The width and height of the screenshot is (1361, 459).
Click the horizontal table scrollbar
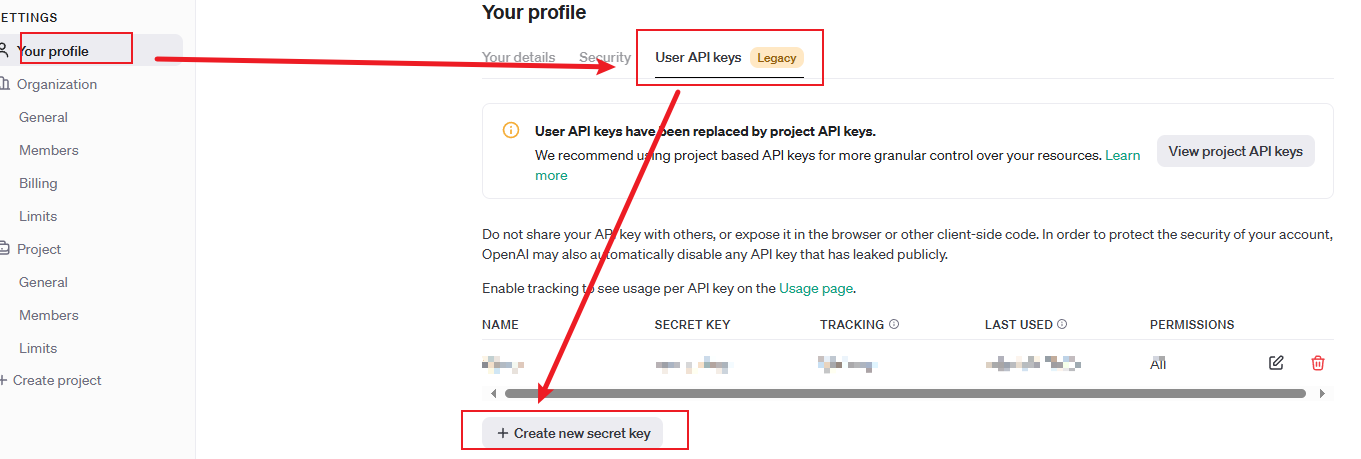(904, 393)
